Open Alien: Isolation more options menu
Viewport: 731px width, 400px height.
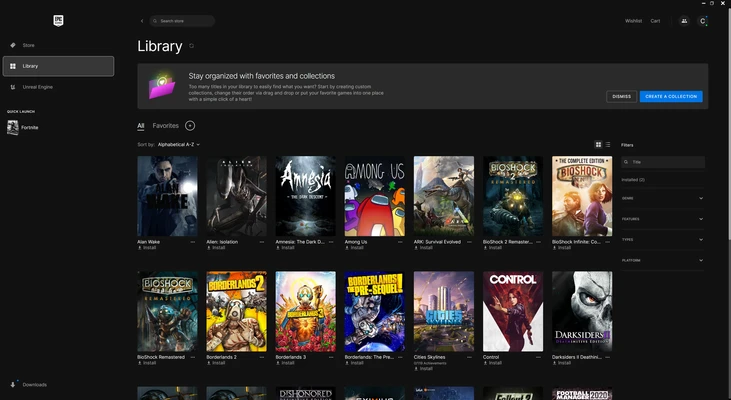point(262,242)
